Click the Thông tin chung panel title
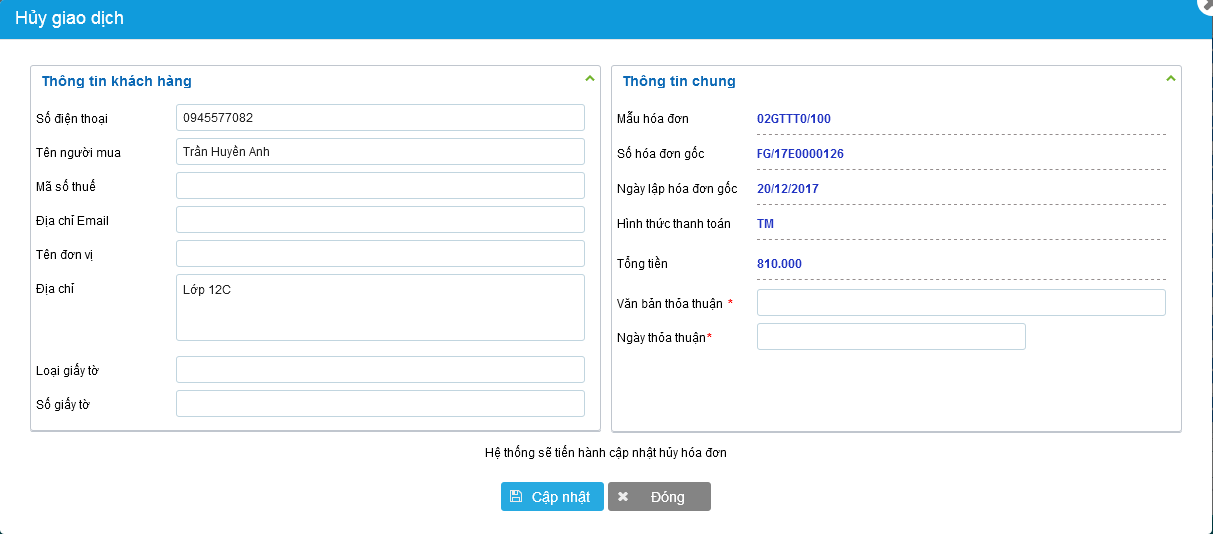The height and width of the screenshot is (534, 1213). pos(679,81)
